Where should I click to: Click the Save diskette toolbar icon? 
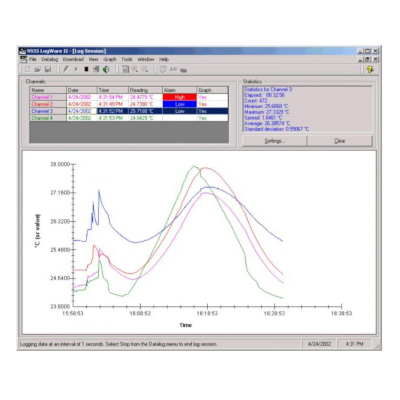click(x=48, y=69)
